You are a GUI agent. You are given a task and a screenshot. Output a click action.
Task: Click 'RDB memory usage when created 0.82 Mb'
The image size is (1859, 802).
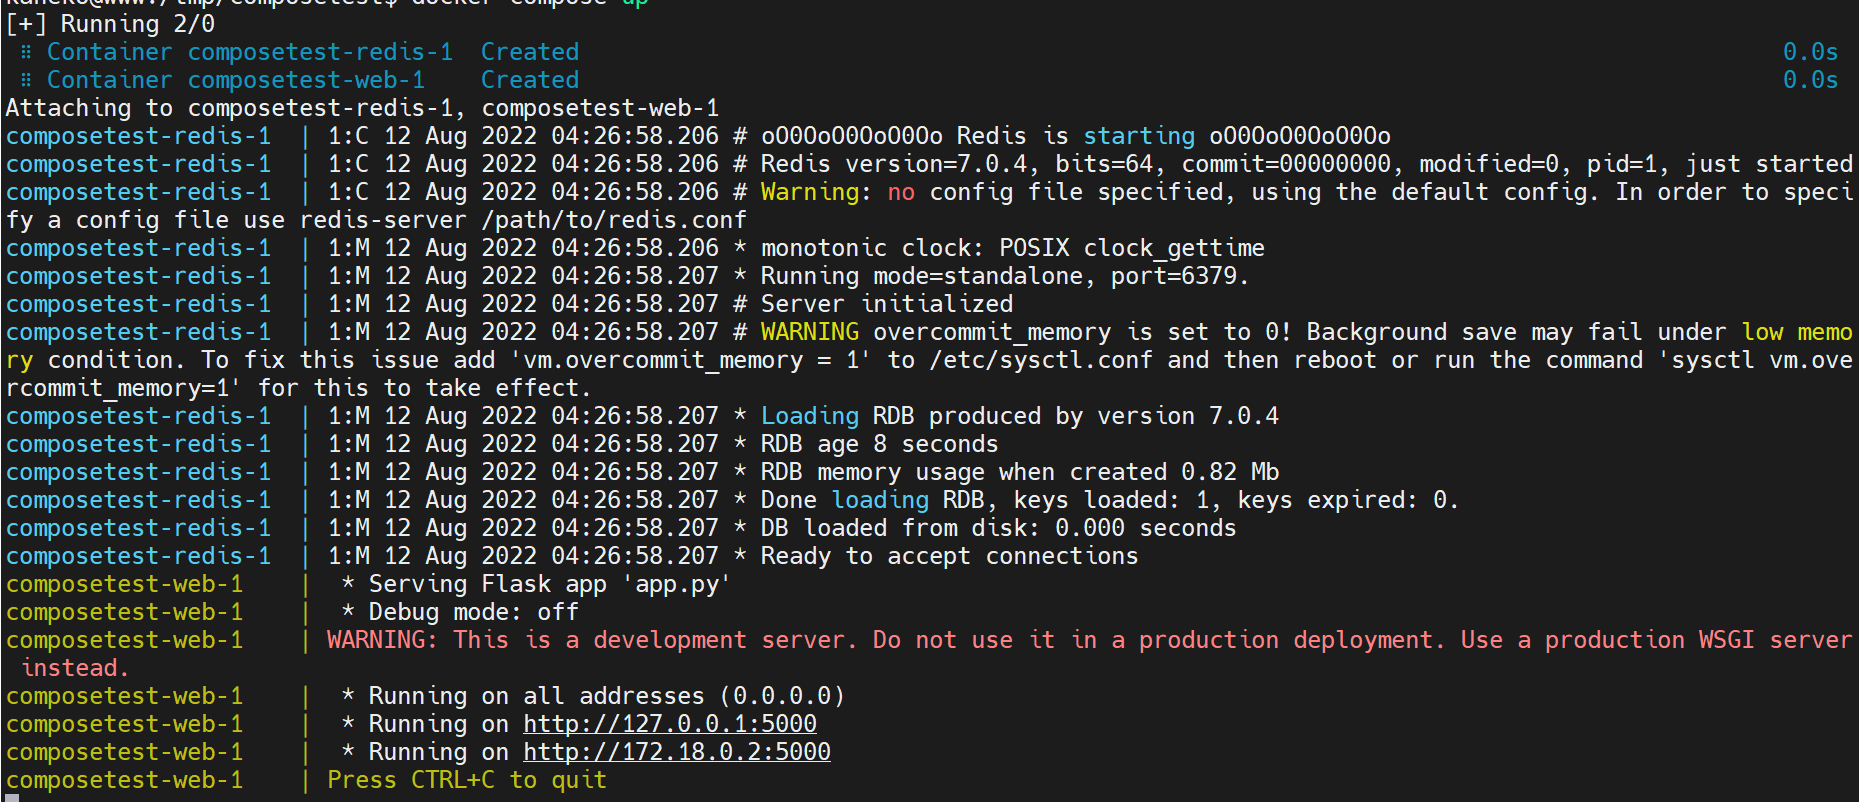point(1020,471)
